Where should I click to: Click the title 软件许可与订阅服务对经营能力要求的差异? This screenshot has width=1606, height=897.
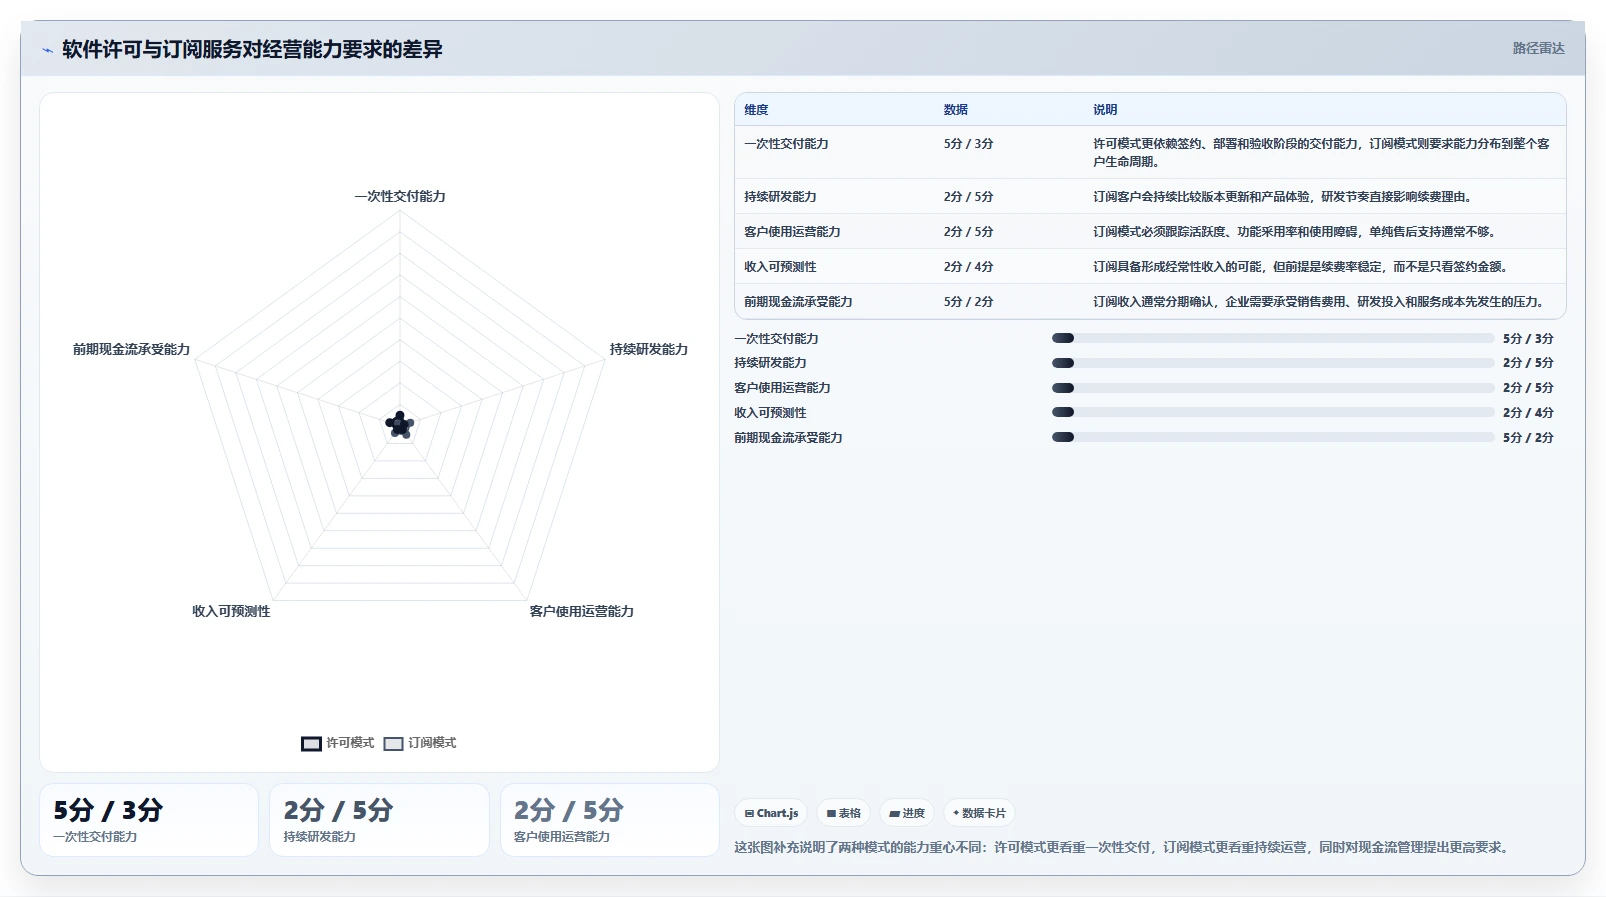click(252, 49)
